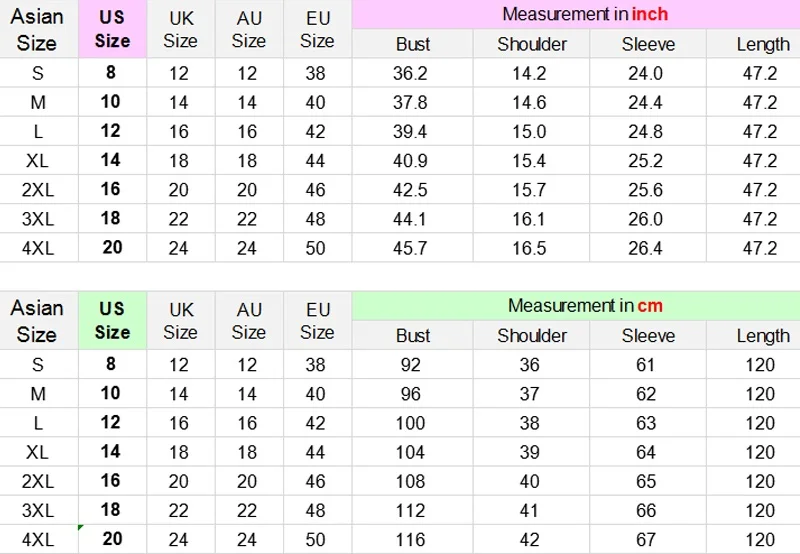
Task: Select the Measurement in cm header
Action: (x=585, y=306)
